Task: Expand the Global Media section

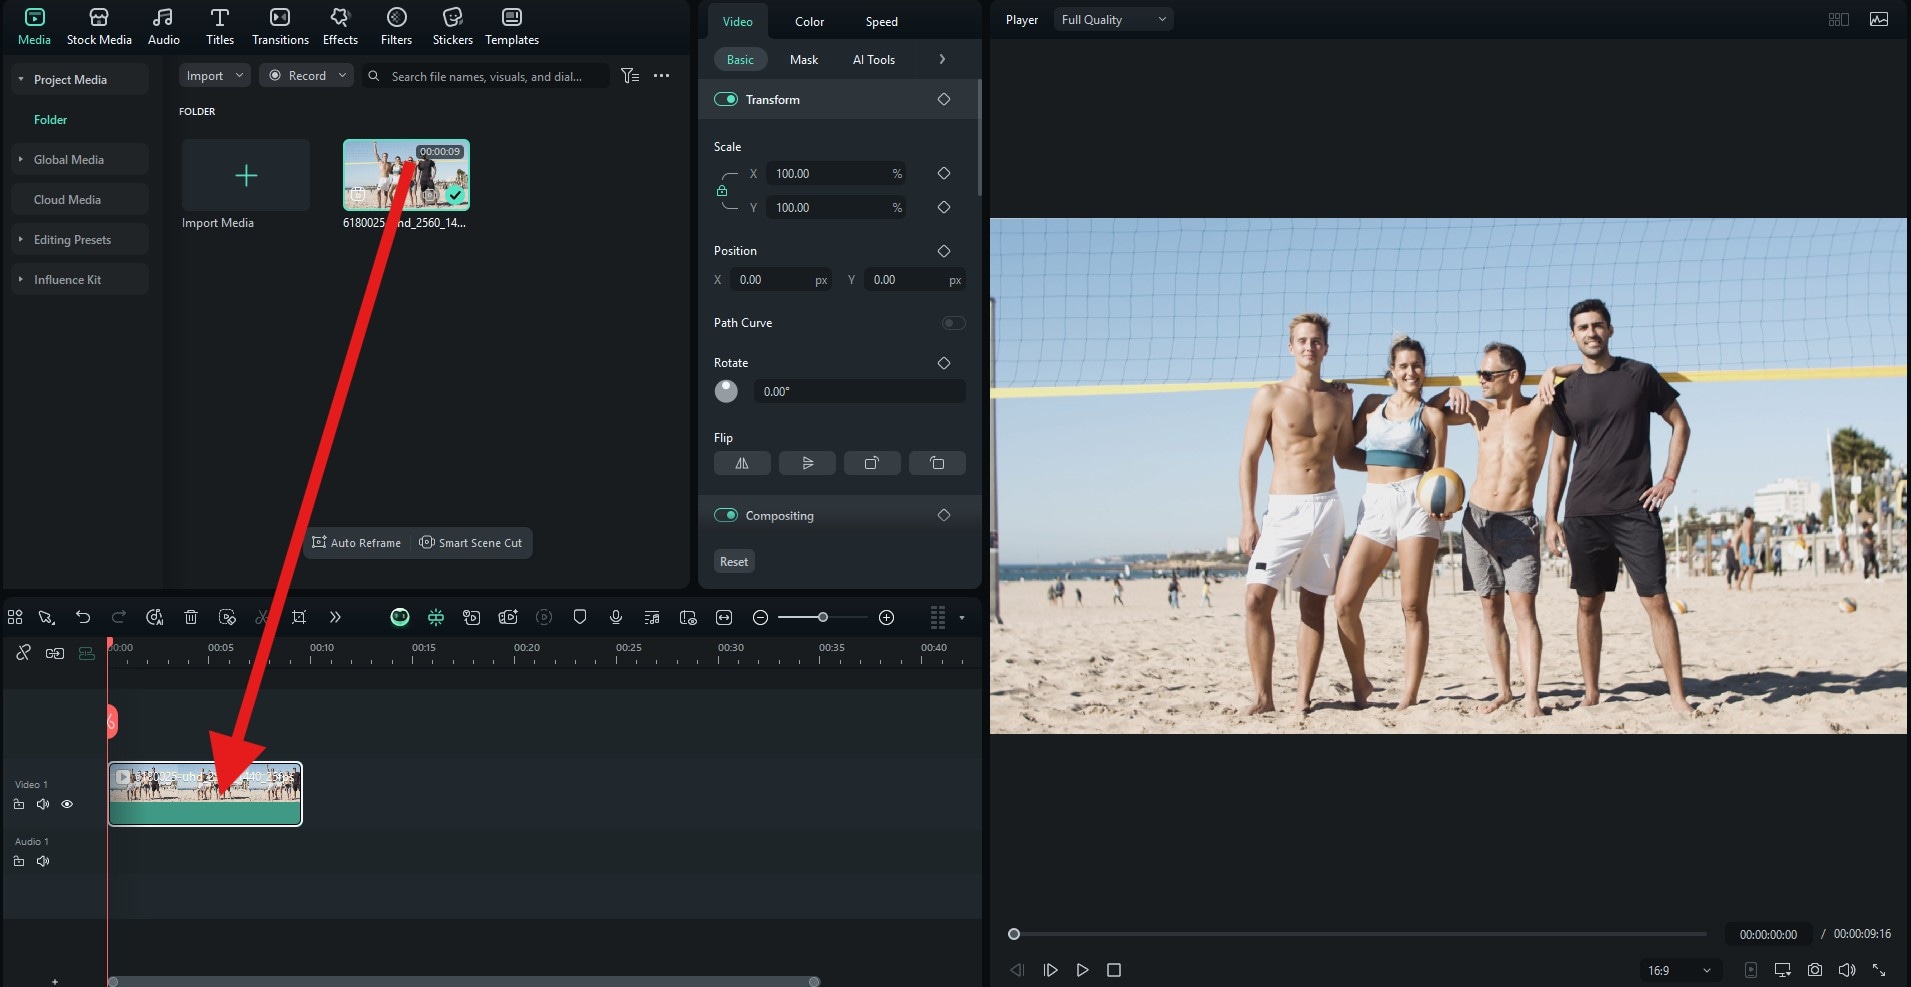Action: point(79,159)
